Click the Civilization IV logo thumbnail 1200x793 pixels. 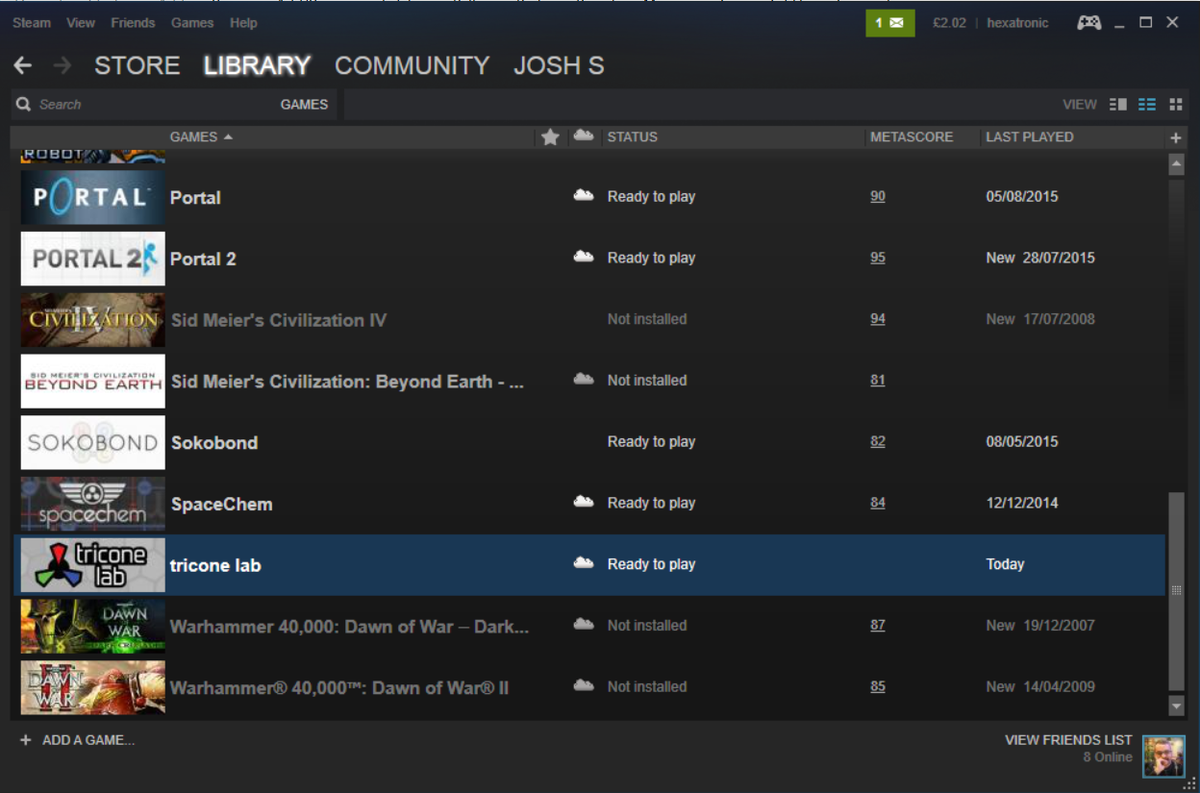93,320
